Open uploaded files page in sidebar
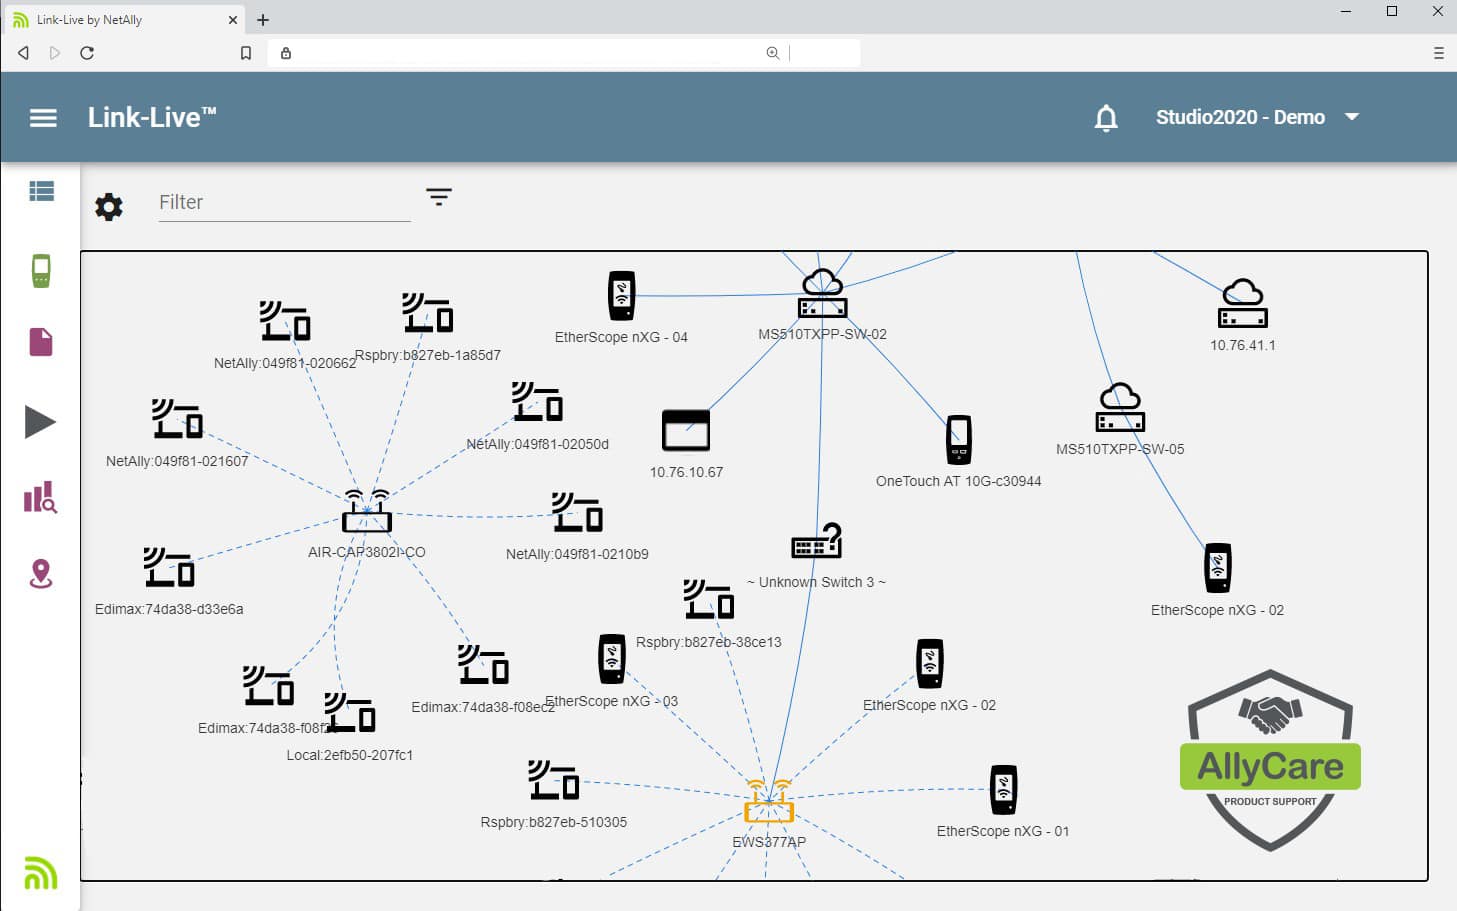Viewport: 1457px width, 911px height. [x=41, y=342]
